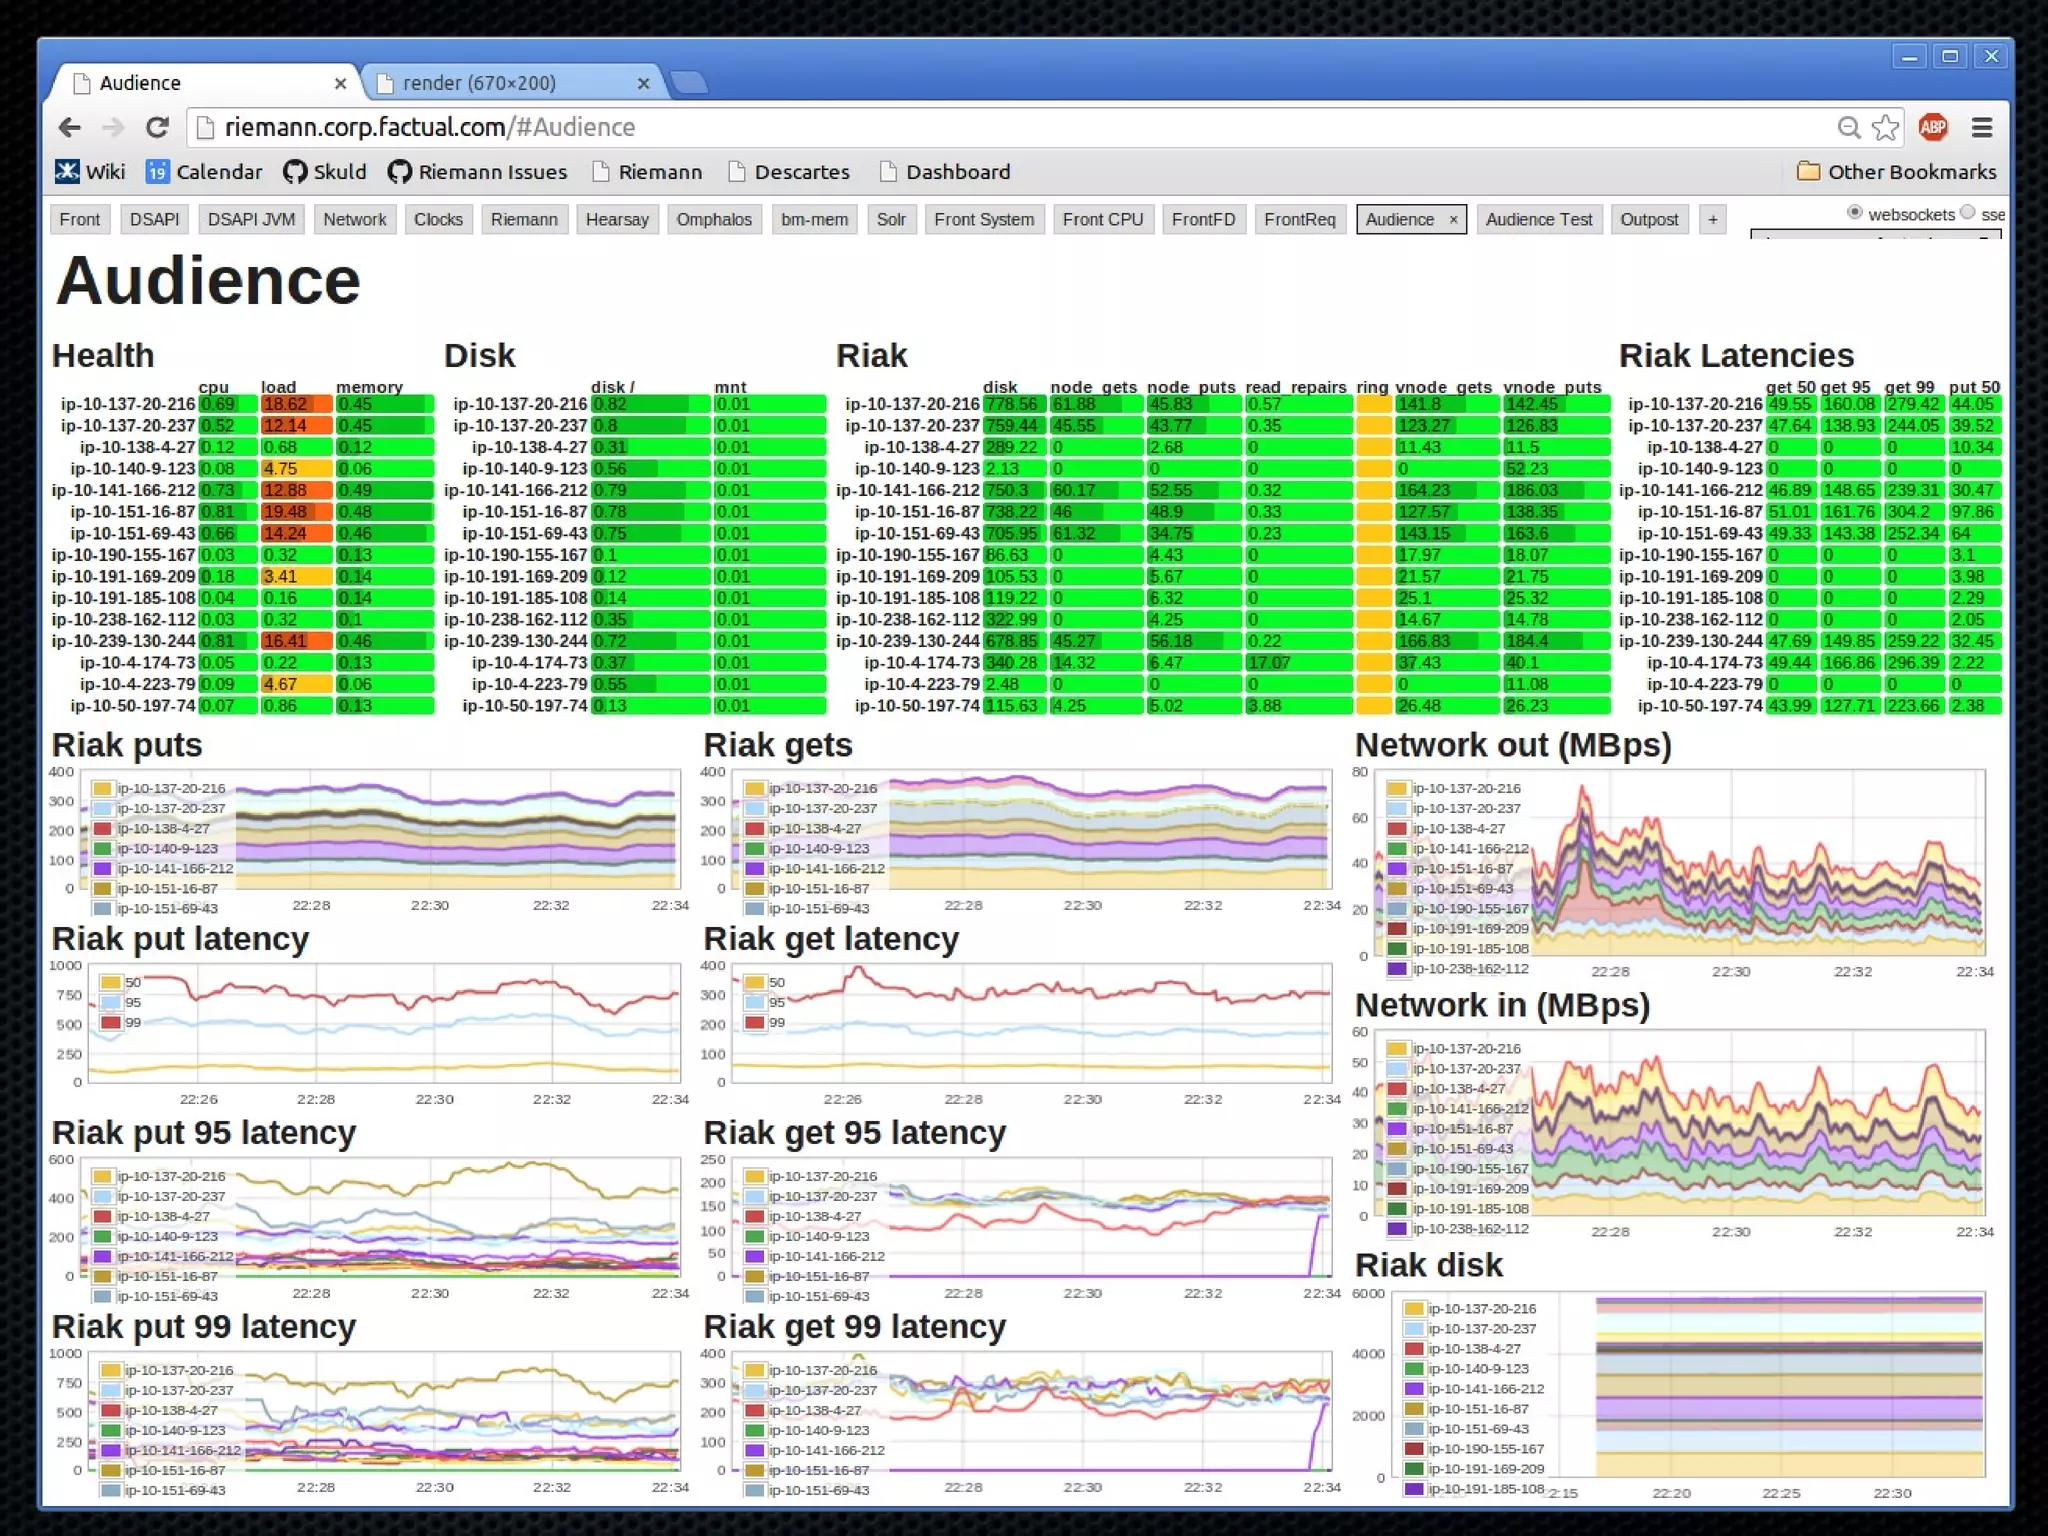Click the back arrow in browser toolbar
The height and width of the screenshot is (1536, 2048).
click(x=70, y=127)
